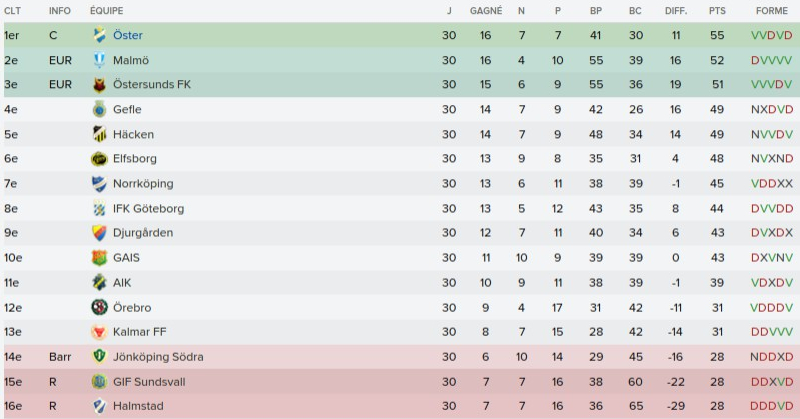This screenshot has height=419, width=800.
Task: Click the Örebro team name
Action: (133, 307)
